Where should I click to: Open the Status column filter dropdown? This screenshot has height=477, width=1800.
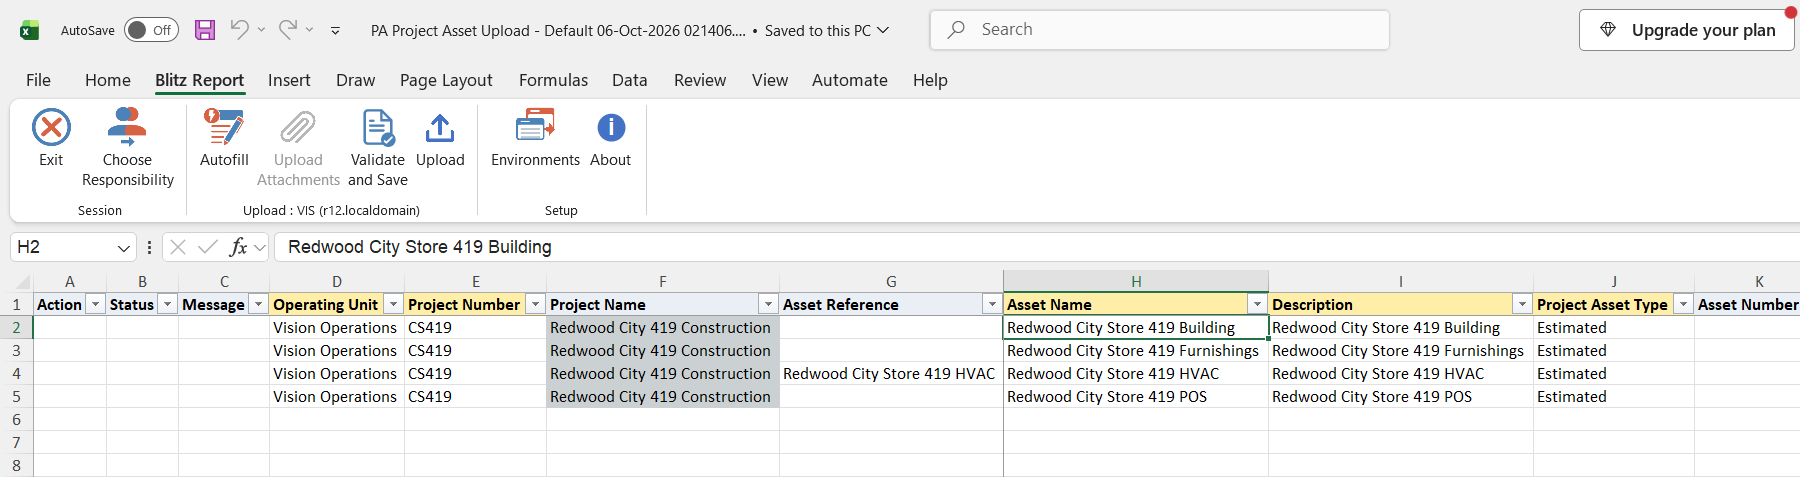[167, 304]
